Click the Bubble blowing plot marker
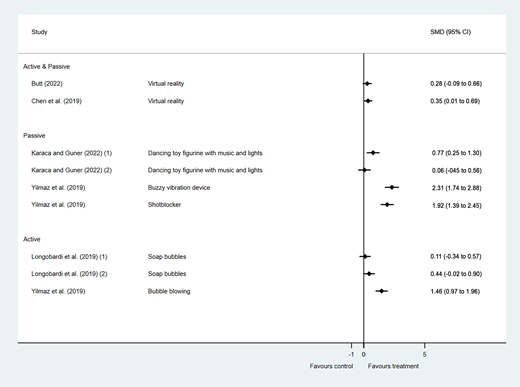The width and height of the screenshot is (520, 387). point(381,291)
